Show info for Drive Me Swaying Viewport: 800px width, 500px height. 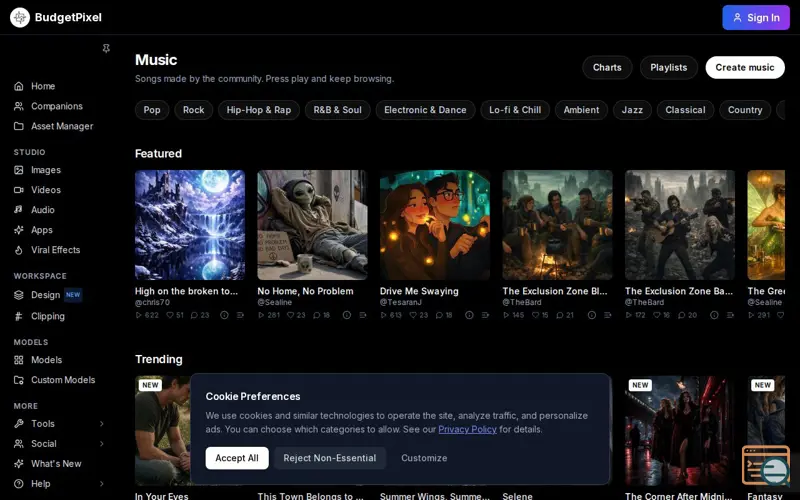click(x=469, y=315)
